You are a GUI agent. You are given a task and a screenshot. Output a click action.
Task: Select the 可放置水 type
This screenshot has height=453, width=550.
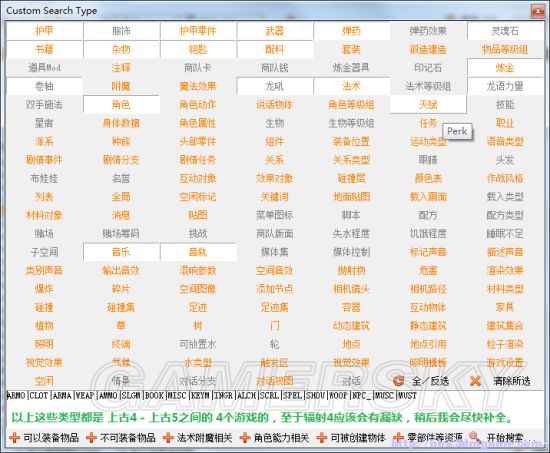point(198,344)
